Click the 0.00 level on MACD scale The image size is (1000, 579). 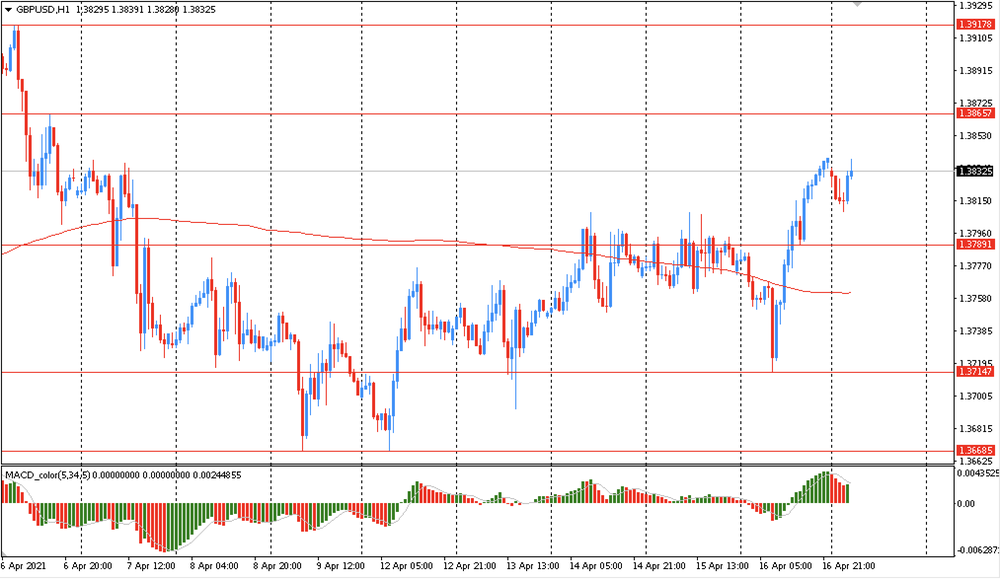tap(965, 503)
